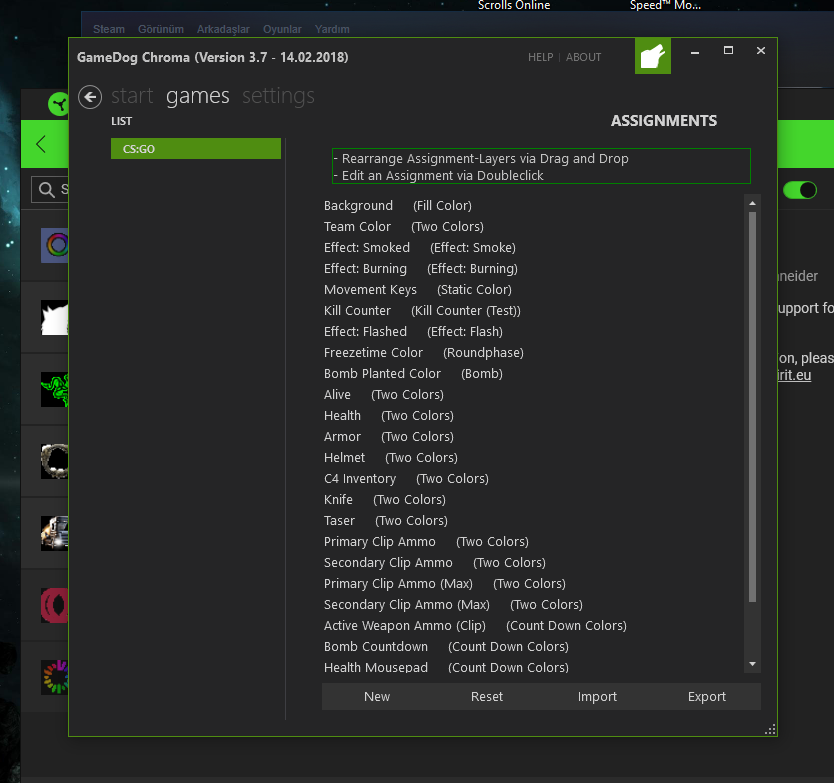Select the Secondary Clip Ammo (Max) row
This screenshot has width=834, height=783.
(453, 605)
